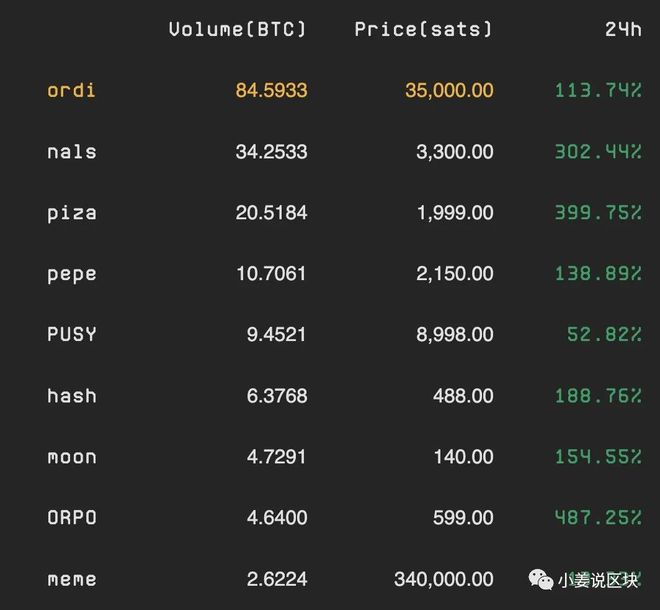This screenshot has height=610, width=660.
Task: Click ordi price 35,000.00
Action: click(449, 91)
